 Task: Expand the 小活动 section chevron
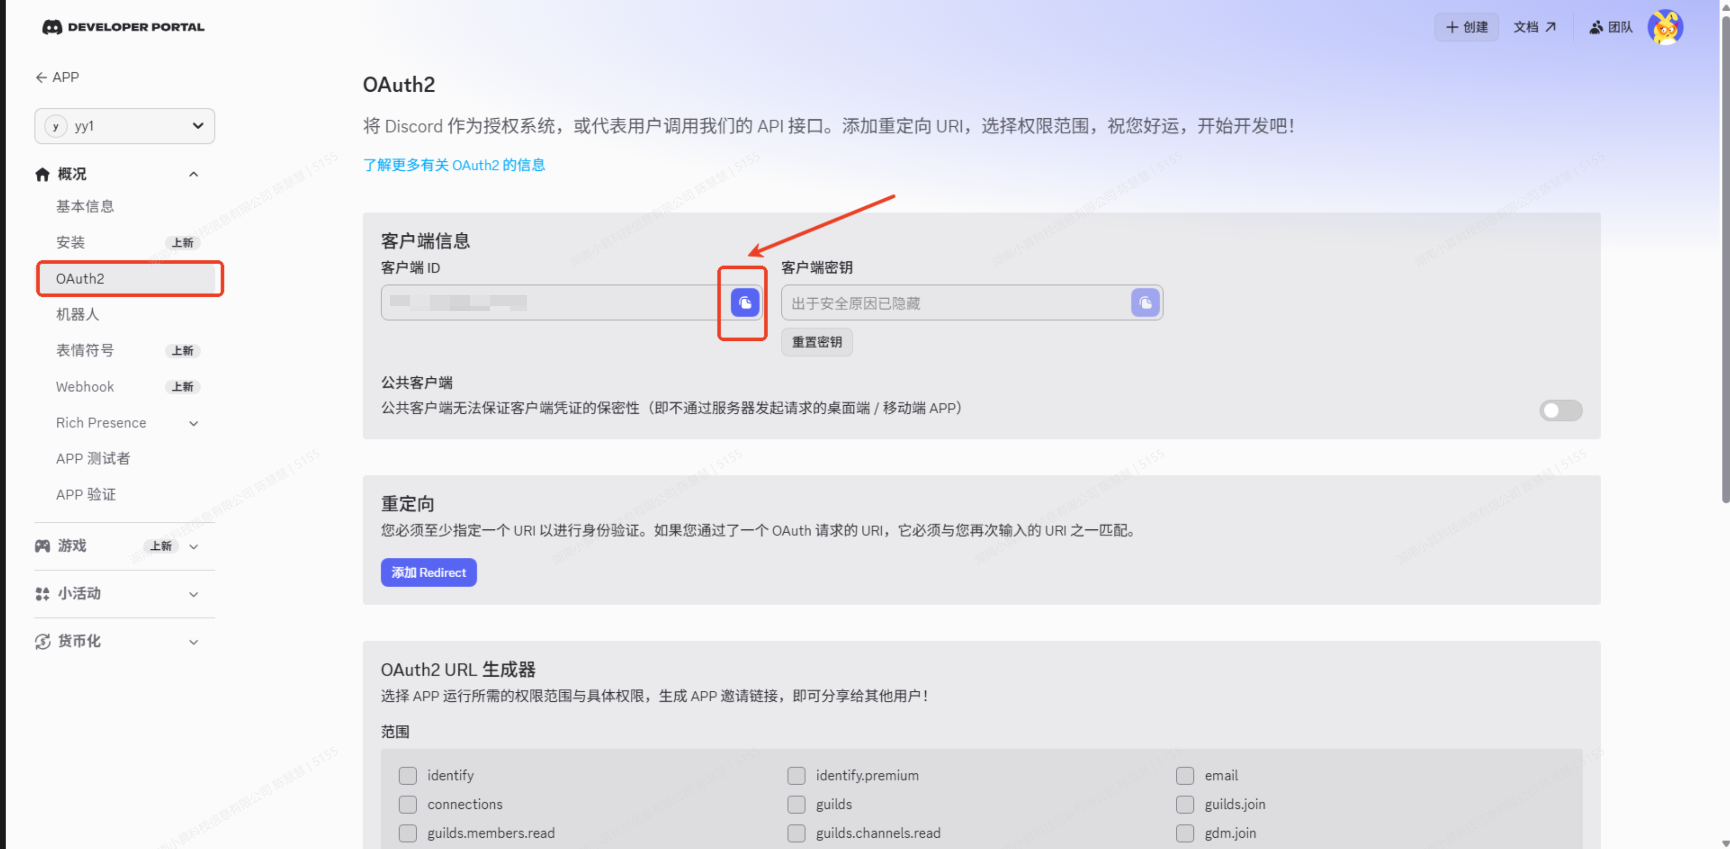194,594
